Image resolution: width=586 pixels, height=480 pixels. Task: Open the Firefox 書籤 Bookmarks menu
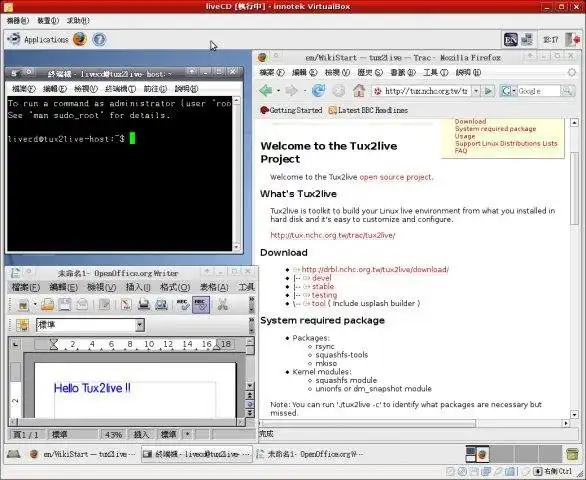(403, 73)
